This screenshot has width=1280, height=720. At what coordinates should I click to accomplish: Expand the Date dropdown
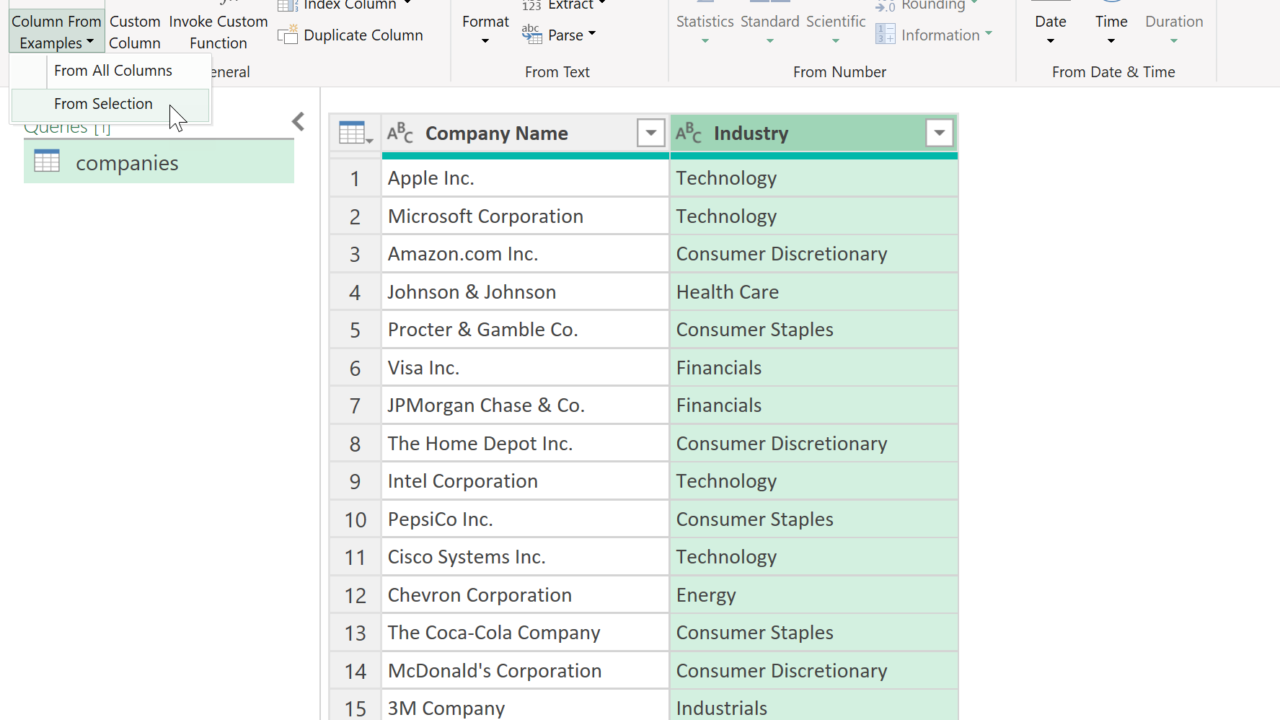tap(1050, 30)
